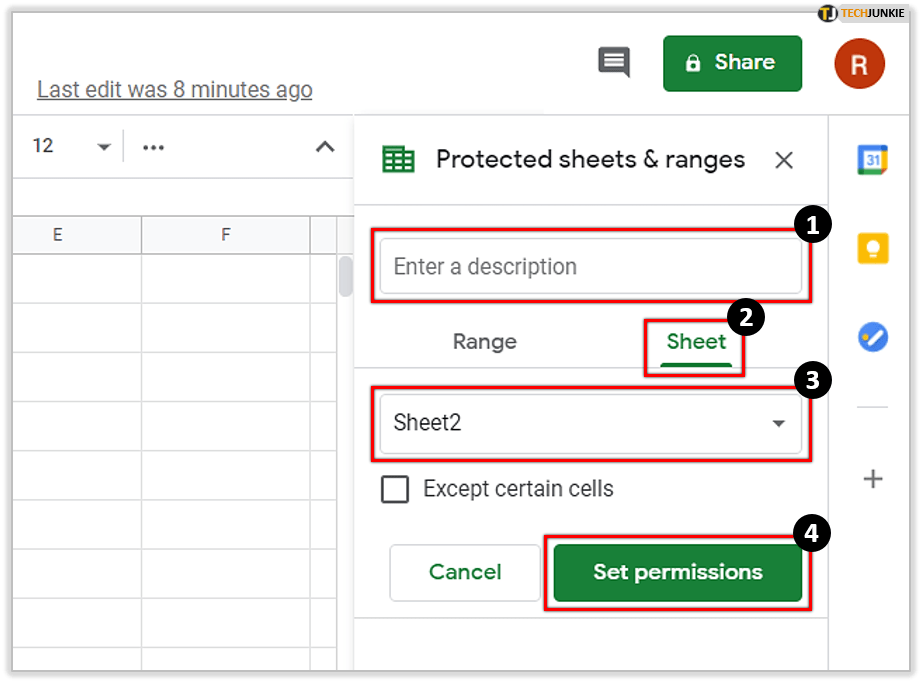The width and height of the screenshot is (922, 683).
Task: Expand the font size 12 dropdown
Action: point(103,147)
